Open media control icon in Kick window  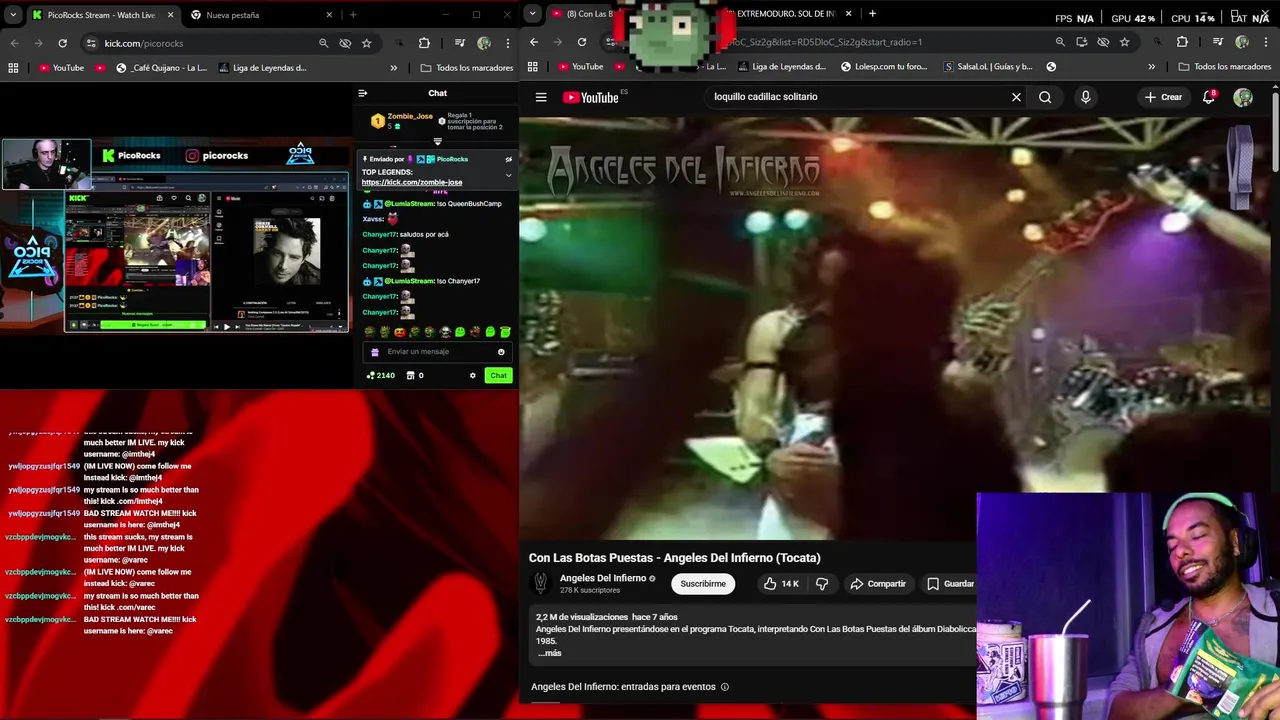[459, 43]
